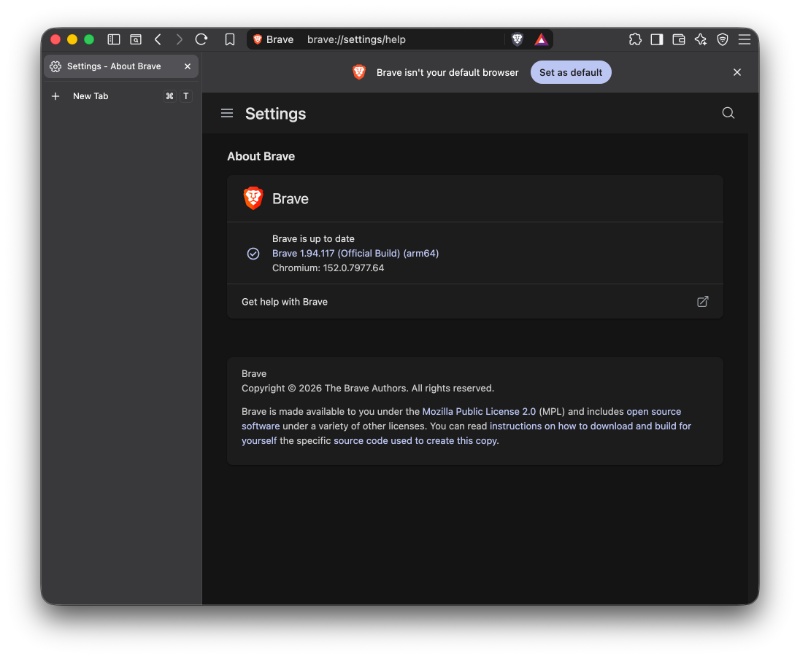Minimize the window with the yellow button

(x=72, y=39)
